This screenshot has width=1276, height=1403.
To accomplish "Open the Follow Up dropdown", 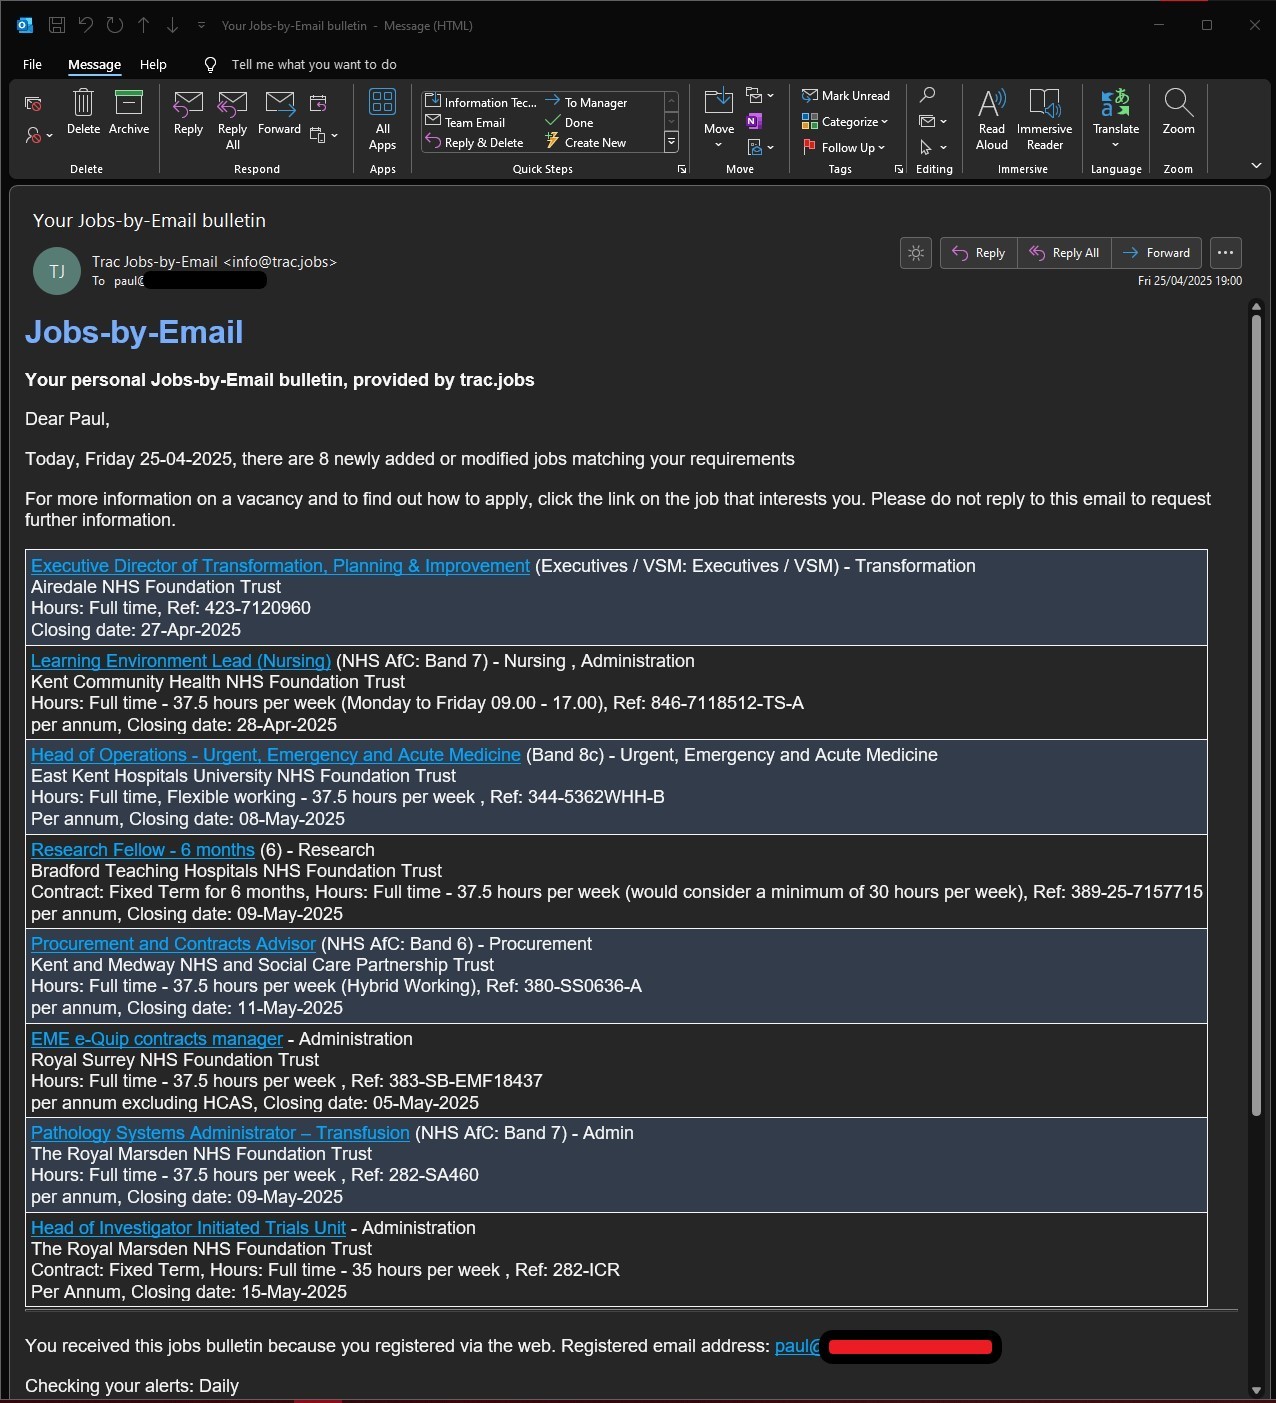I will pos(844,147).
